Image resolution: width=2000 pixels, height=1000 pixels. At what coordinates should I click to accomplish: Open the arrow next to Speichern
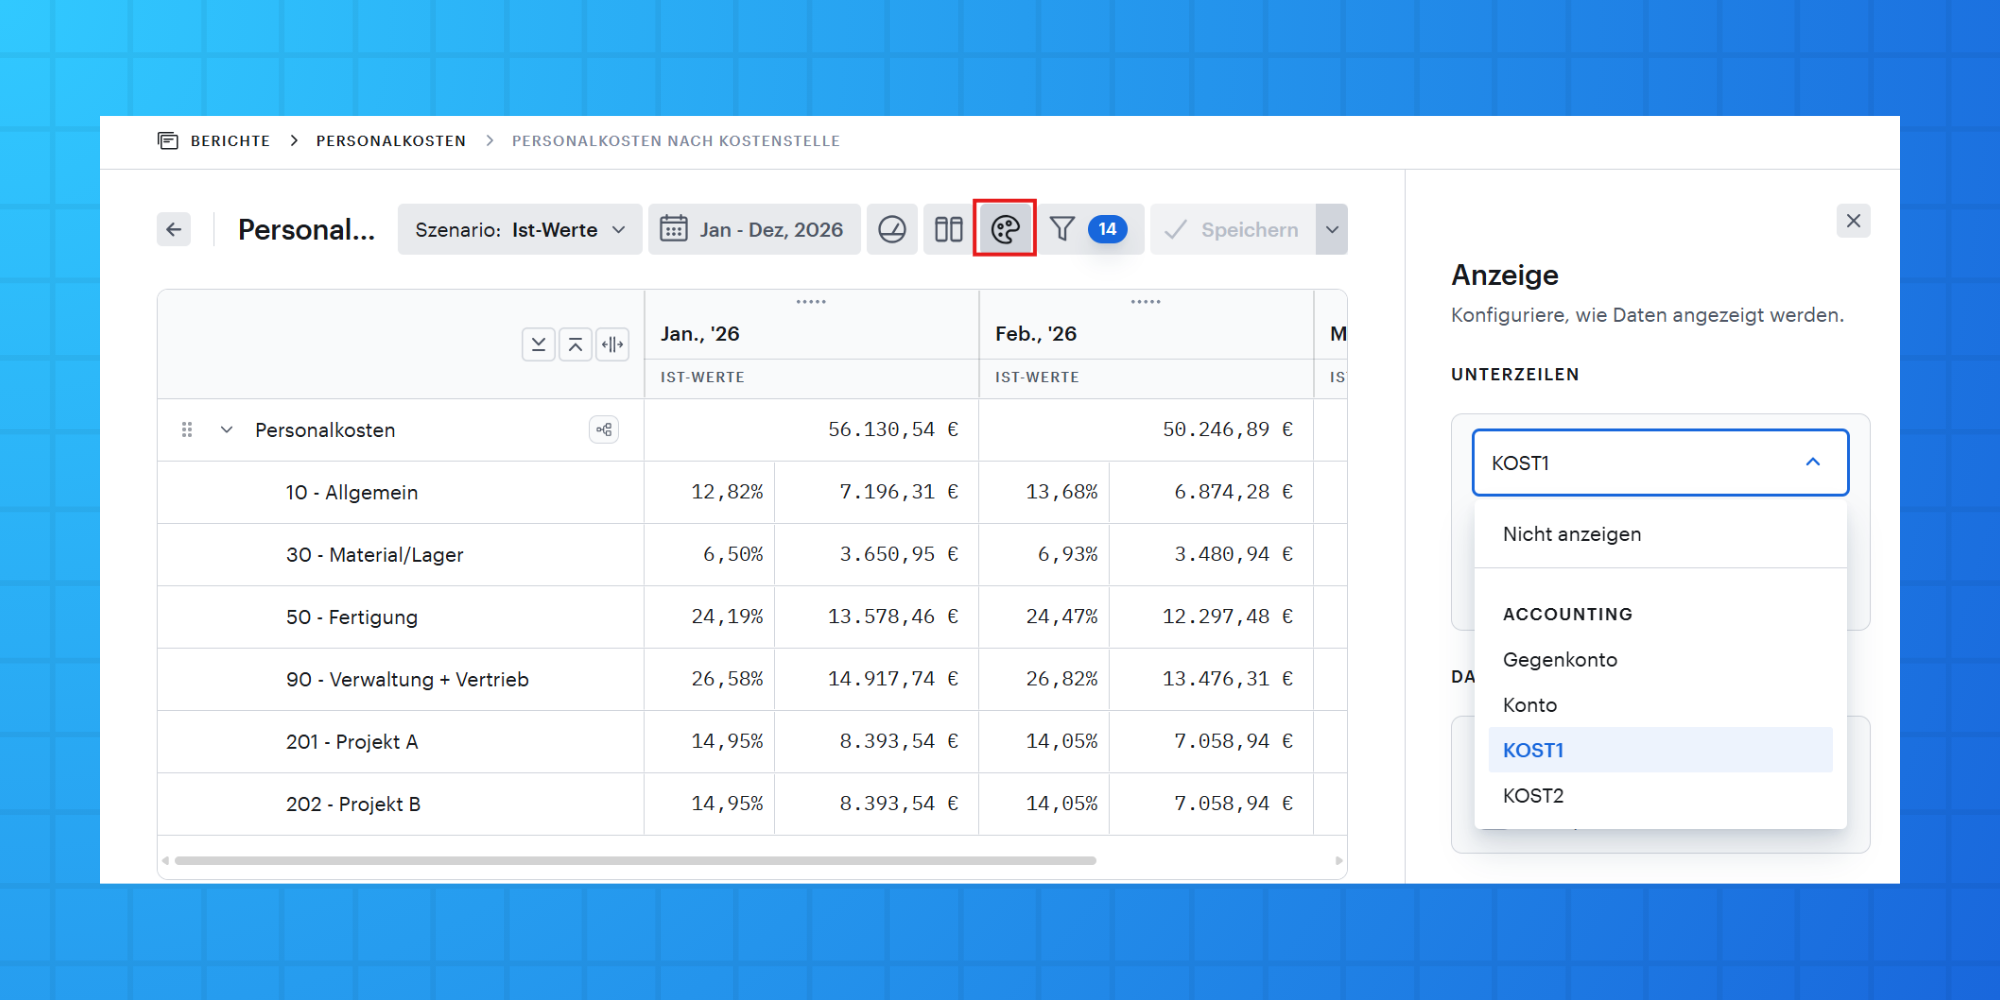(x=1332, y=230)
